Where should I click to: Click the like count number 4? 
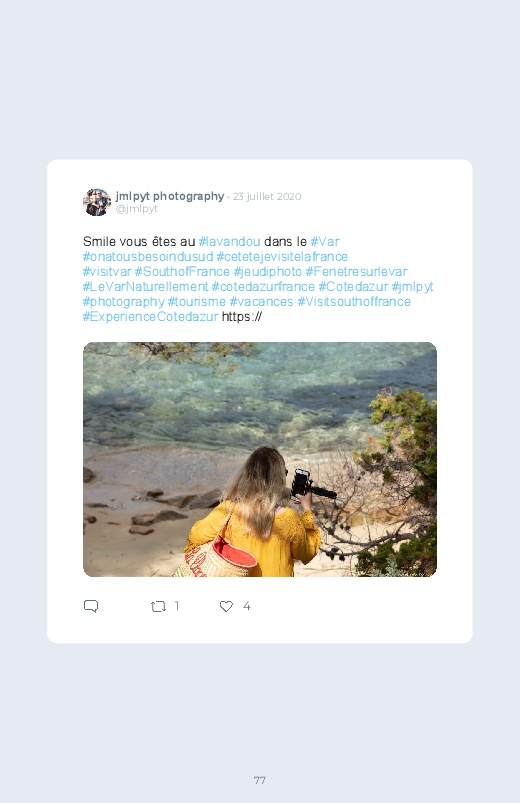tap(246, 606)
